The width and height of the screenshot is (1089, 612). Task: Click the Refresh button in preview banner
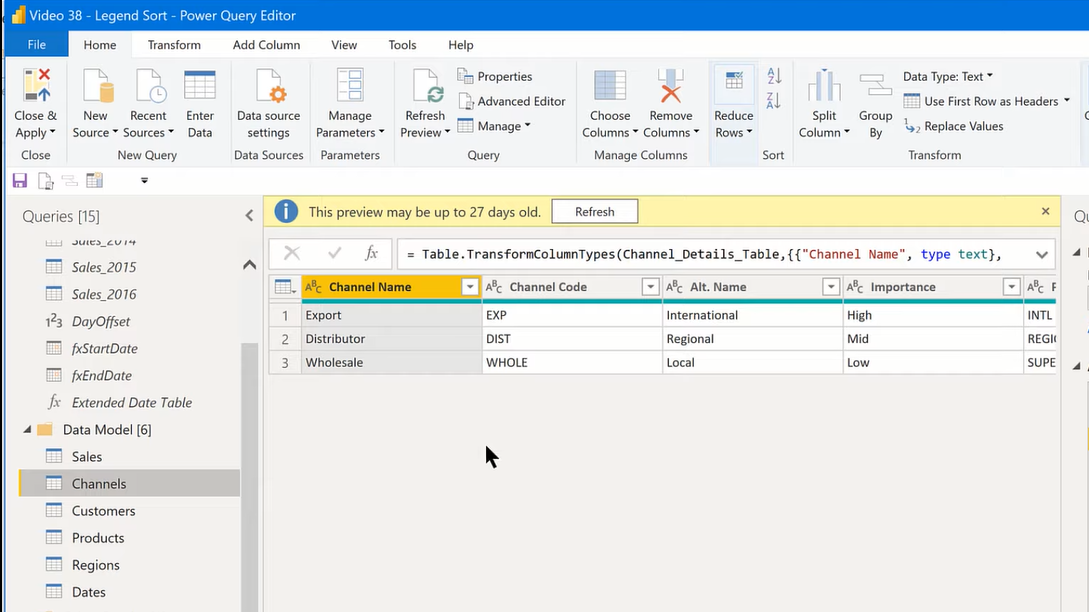(595, 212)
